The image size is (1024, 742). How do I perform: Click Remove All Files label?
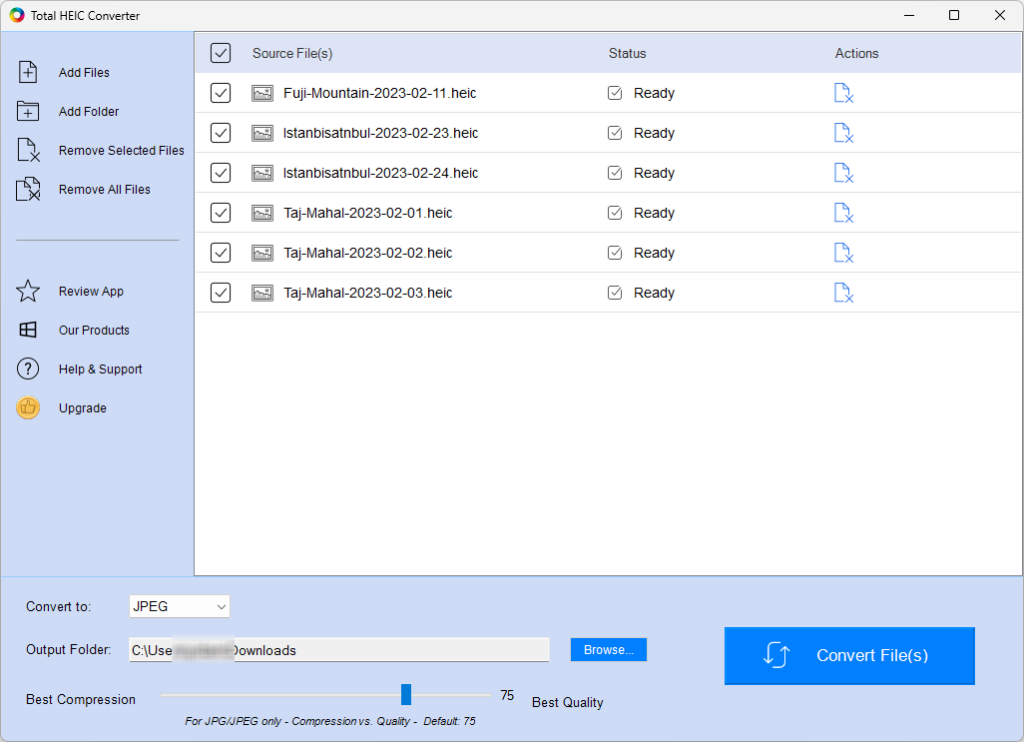104,189
